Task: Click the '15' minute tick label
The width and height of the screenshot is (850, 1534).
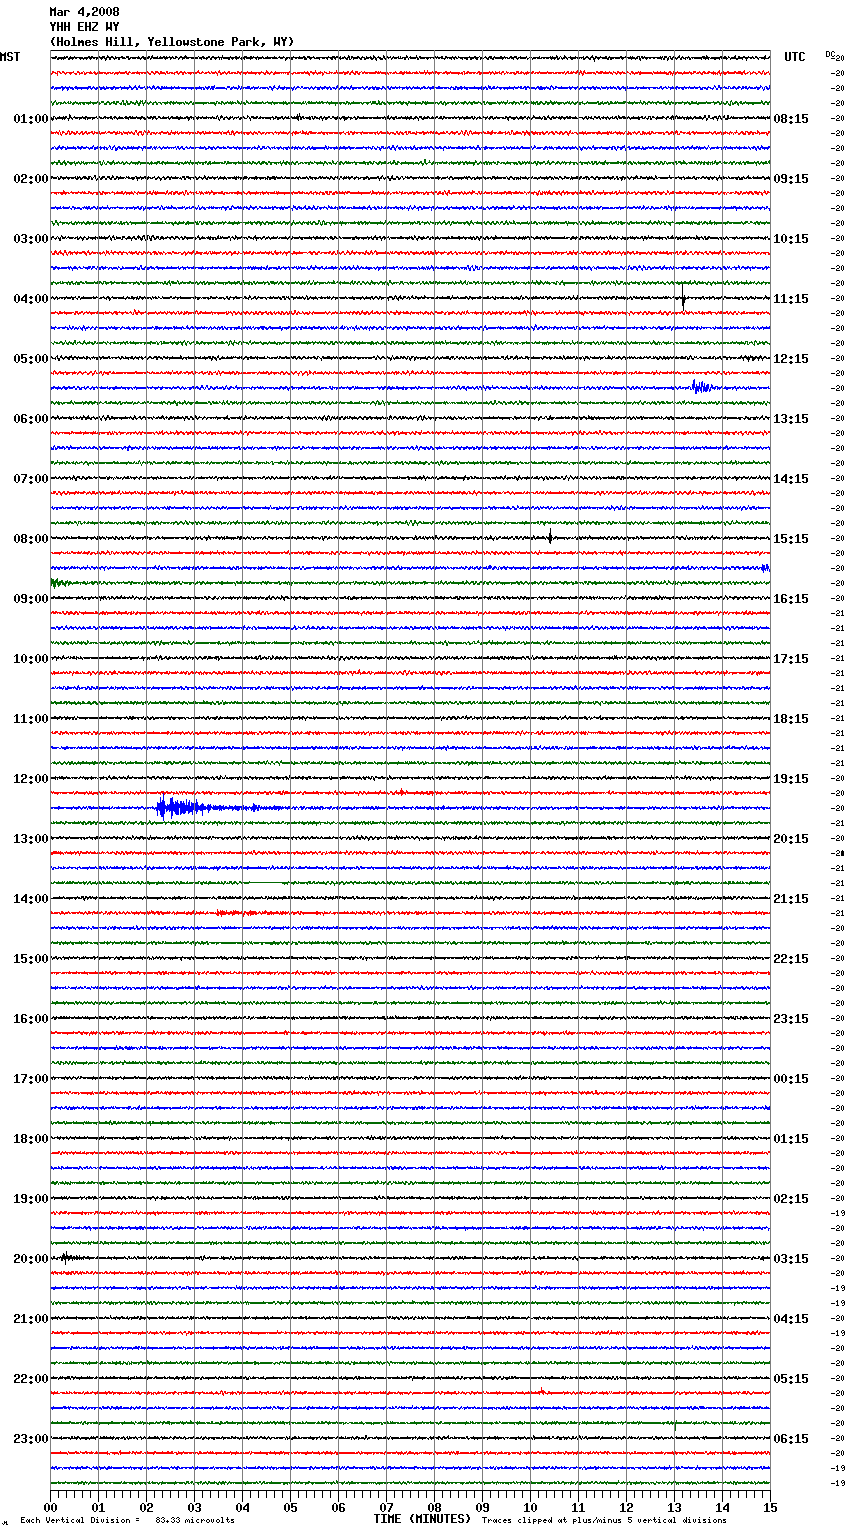Action: (x=770, y=1507)
